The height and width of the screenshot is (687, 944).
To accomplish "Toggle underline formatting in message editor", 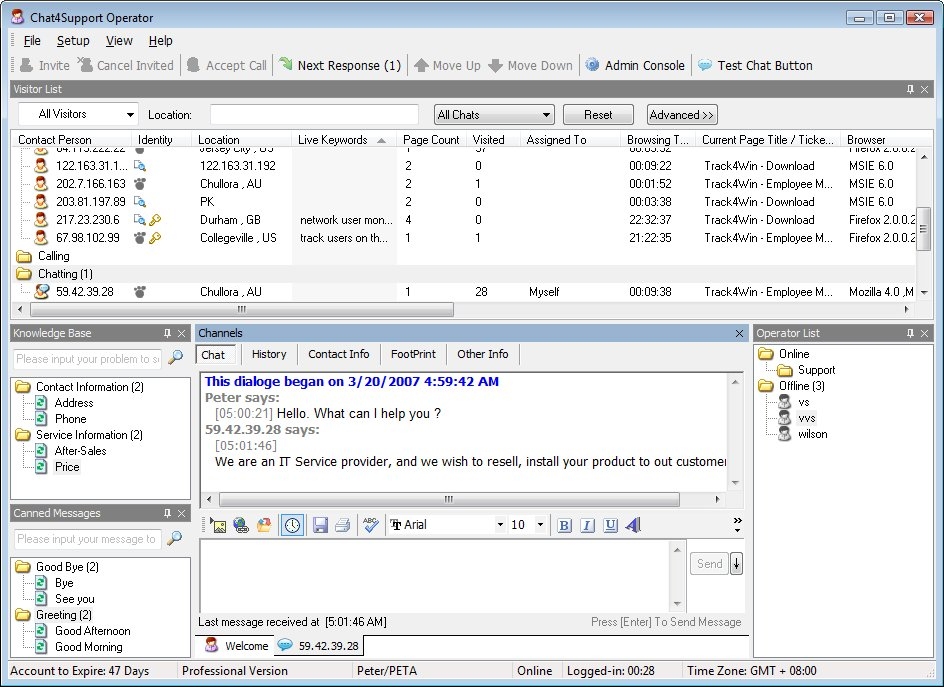I will pyautogui.click(x=610, y=525).
